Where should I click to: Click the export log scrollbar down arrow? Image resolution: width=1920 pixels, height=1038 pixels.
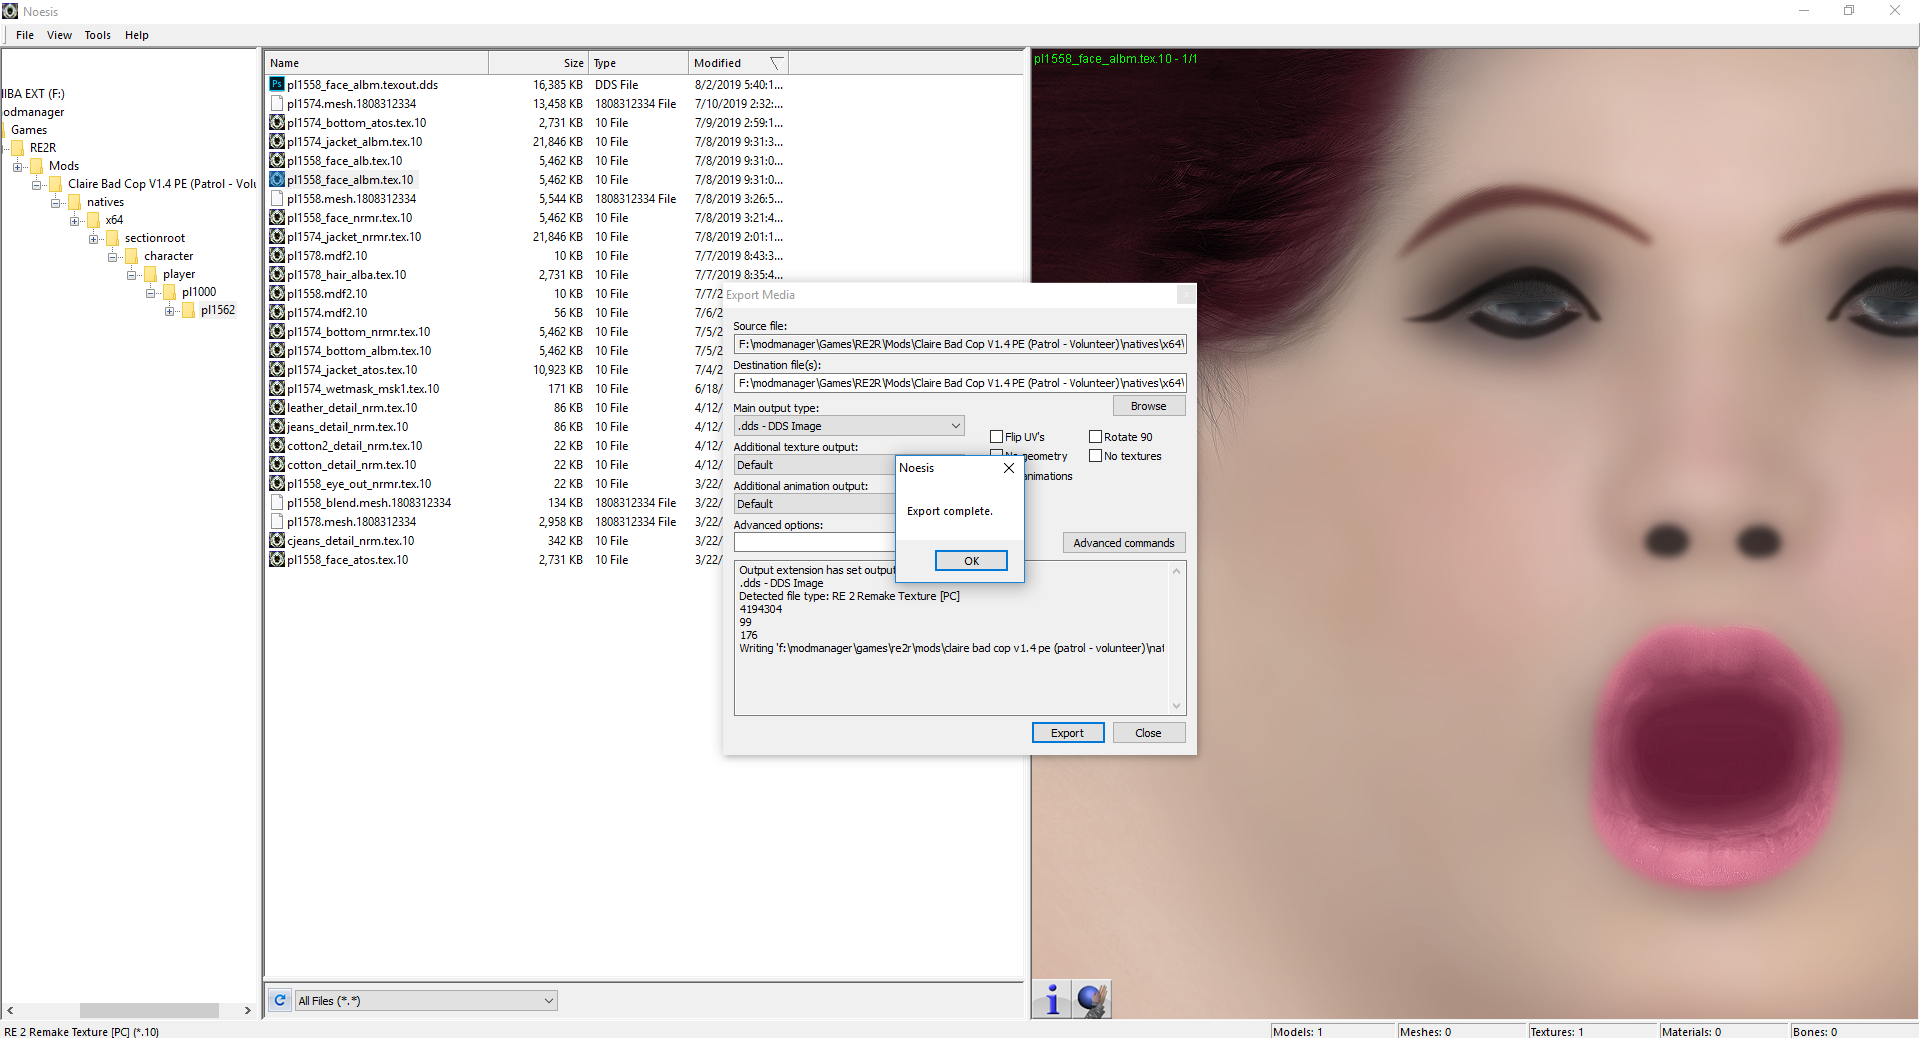1177,706
